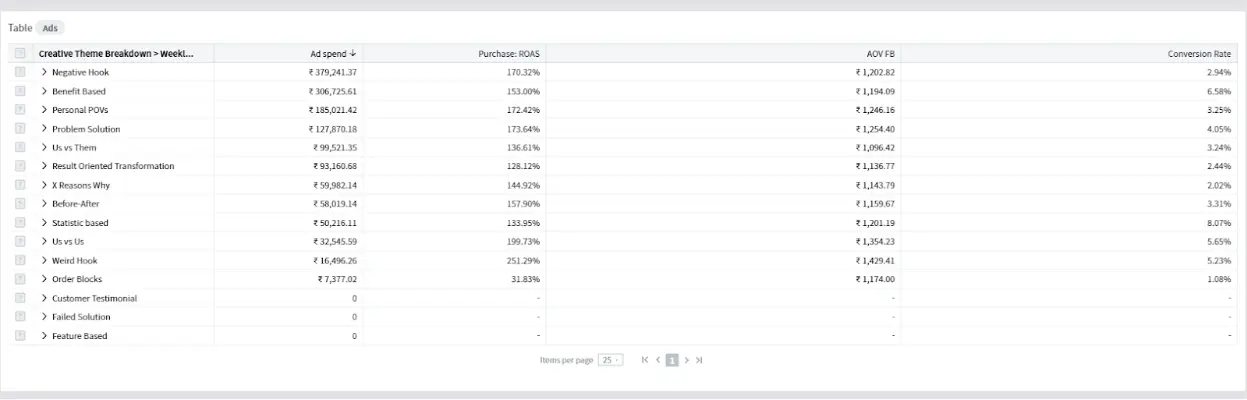Expand the Statistic based row
The height and width of the screenshot is (400, 1247).
click(x=44, y=223)
